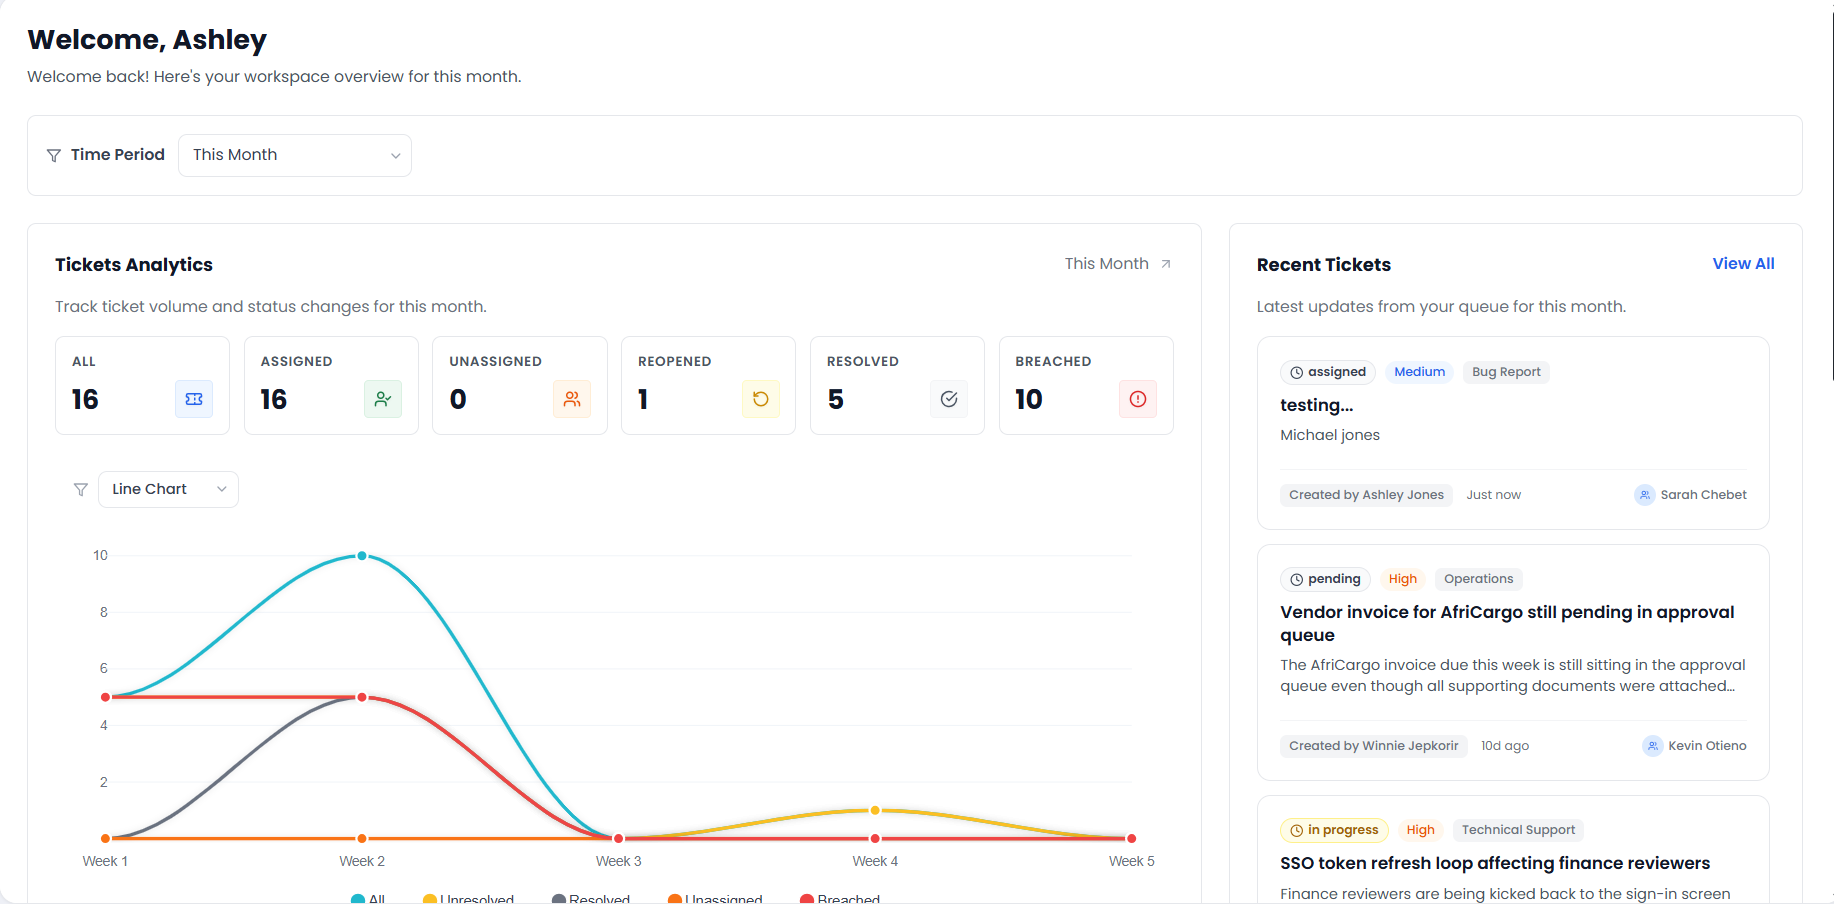Click Sarah Chebet's assignee avatar icon
The image size is (1834, 904).
click(x=1644, y=495)
